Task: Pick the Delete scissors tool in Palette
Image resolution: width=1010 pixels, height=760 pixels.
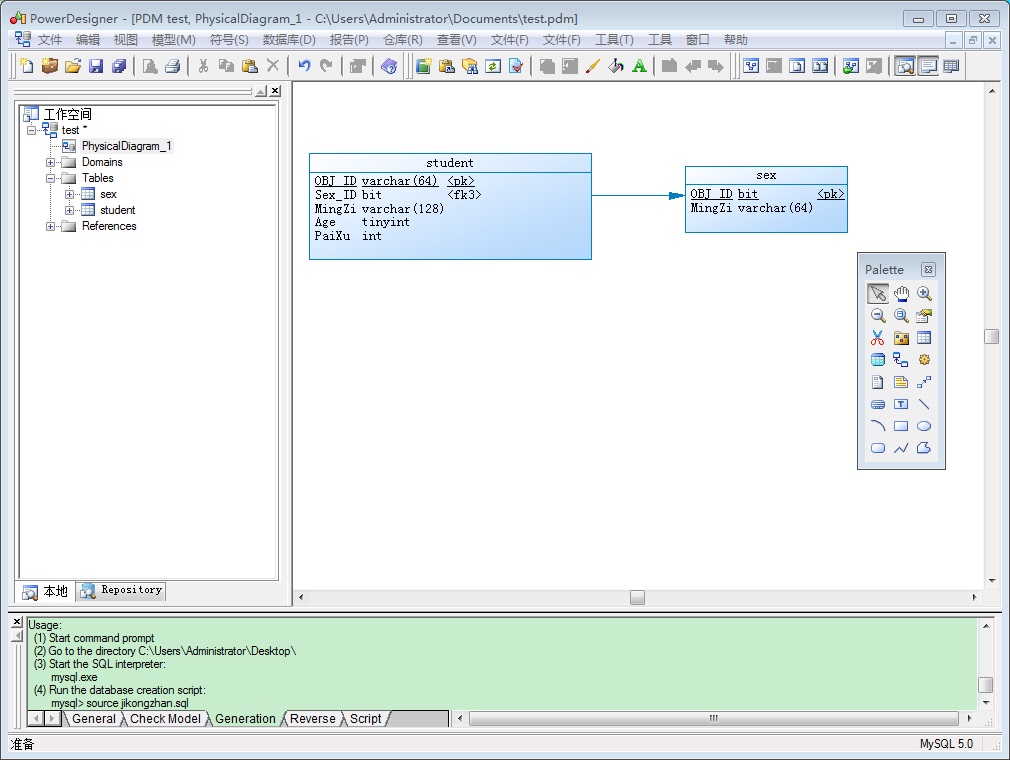Action: click(878, 337)
